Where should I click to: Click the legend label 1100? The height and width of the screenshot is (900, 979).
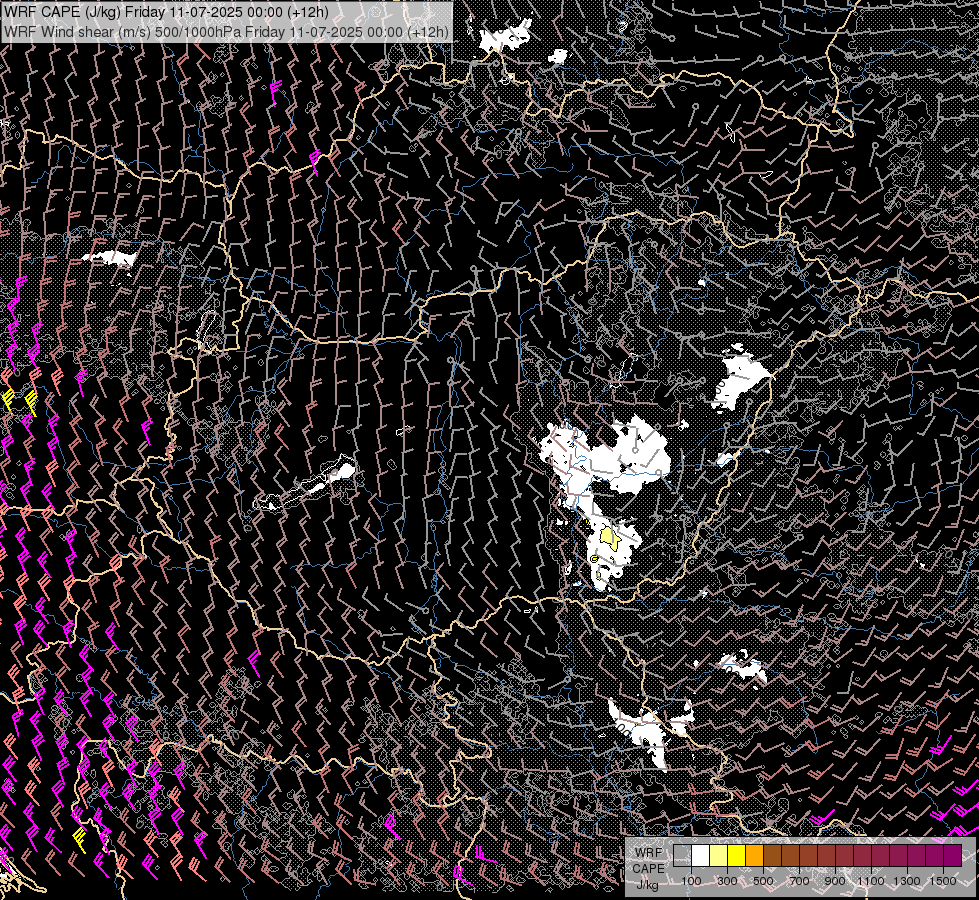871,881
